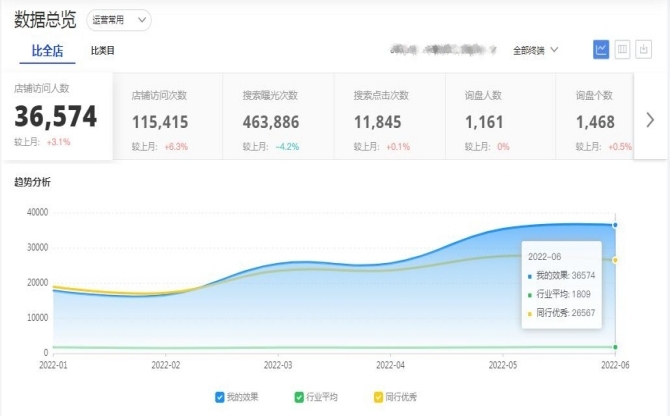Click the 店铺访问人数 metric card
The image size is (670, 416).
click(56, 117)
